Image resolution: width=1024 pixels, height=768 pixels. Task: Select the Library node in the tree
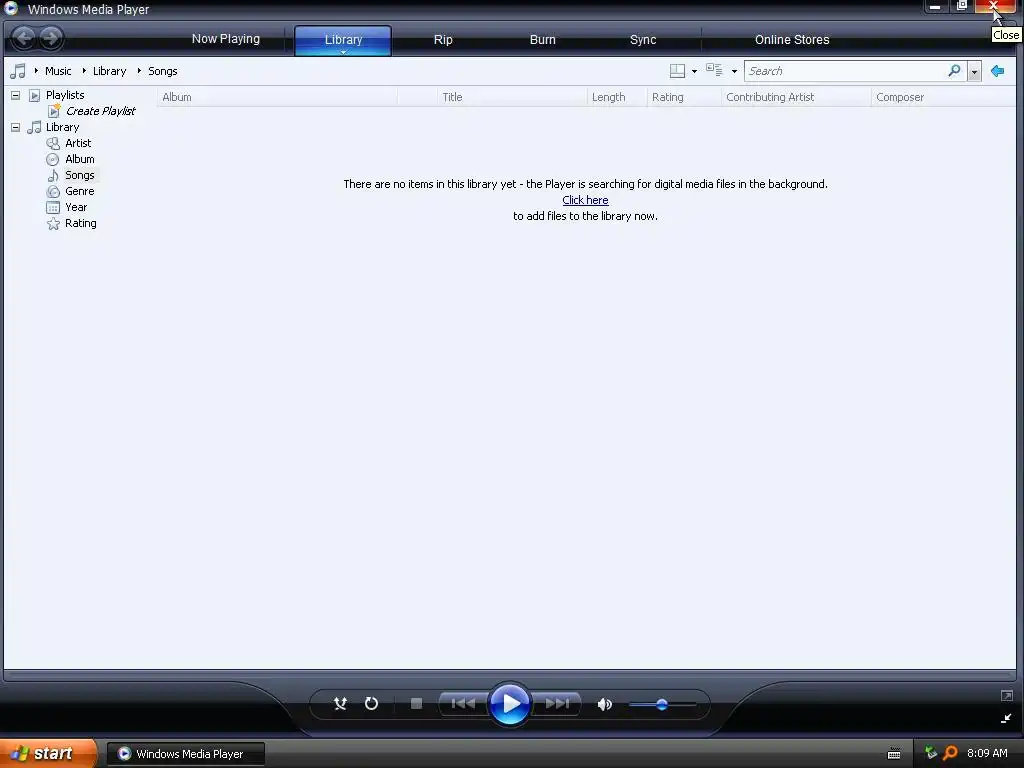tap(62, 127)
